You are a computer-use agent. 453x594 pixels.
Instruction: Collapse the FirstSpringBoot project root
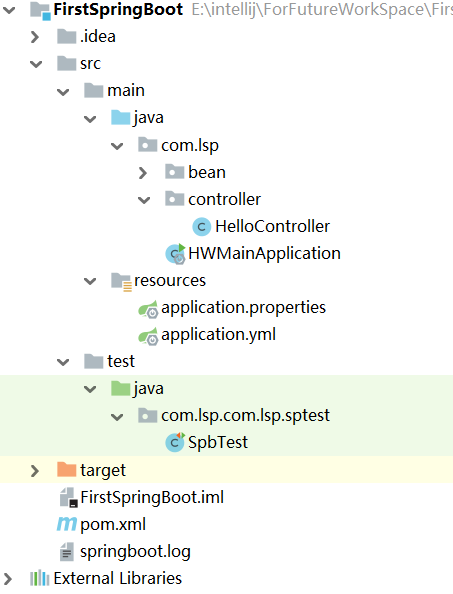click(9, 10)
